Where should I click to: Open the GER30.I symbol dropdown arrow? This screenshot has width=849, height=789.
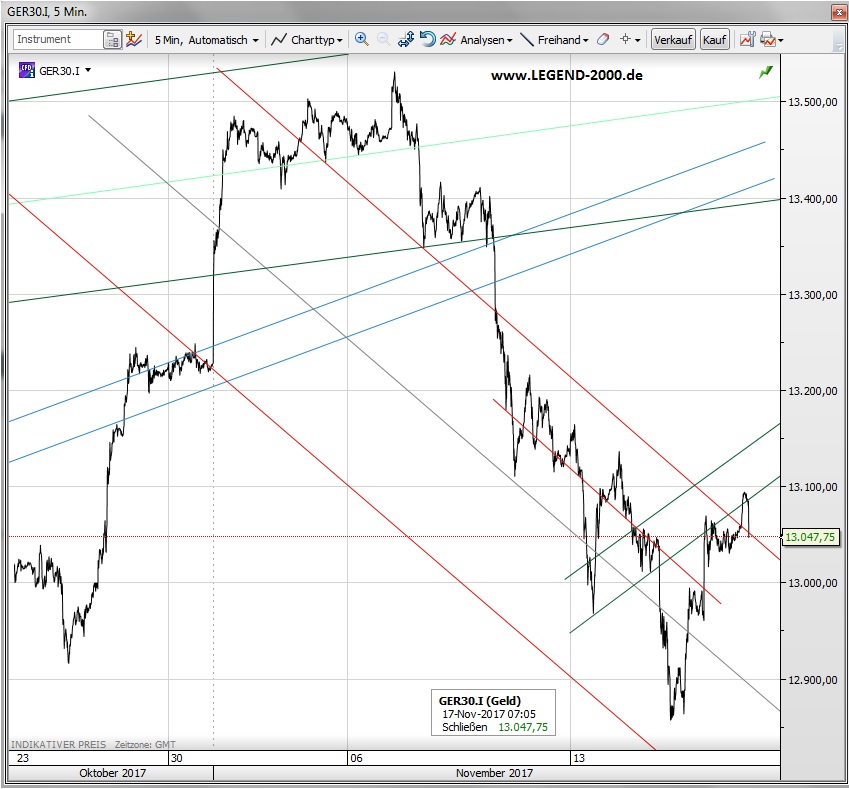pos(88,71)
